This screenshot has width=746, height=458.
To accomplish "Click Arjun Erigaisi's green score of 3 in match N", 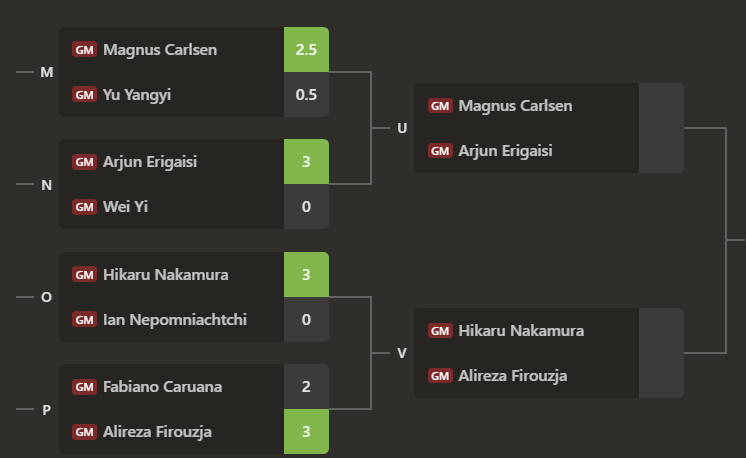I will (306, 162).
